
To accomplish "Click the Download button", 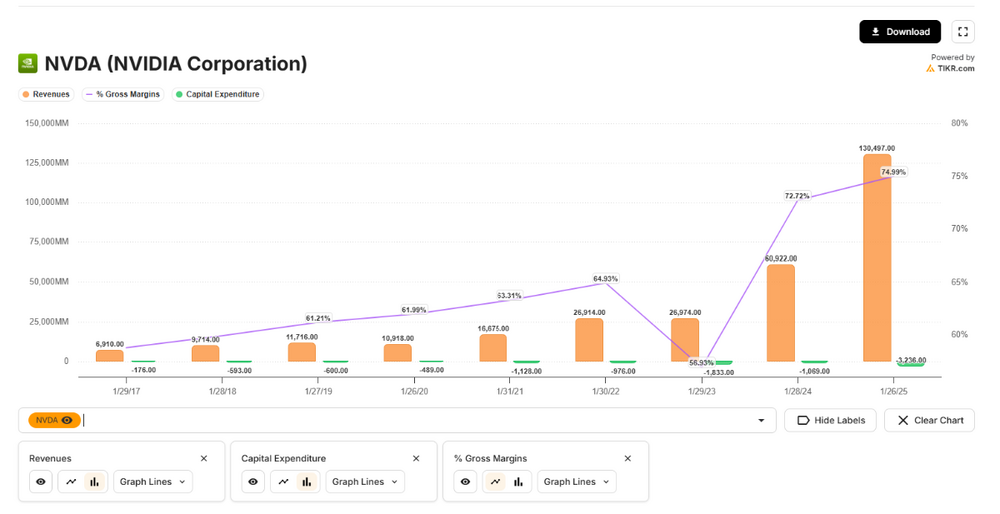I will (x=899, y=32).
